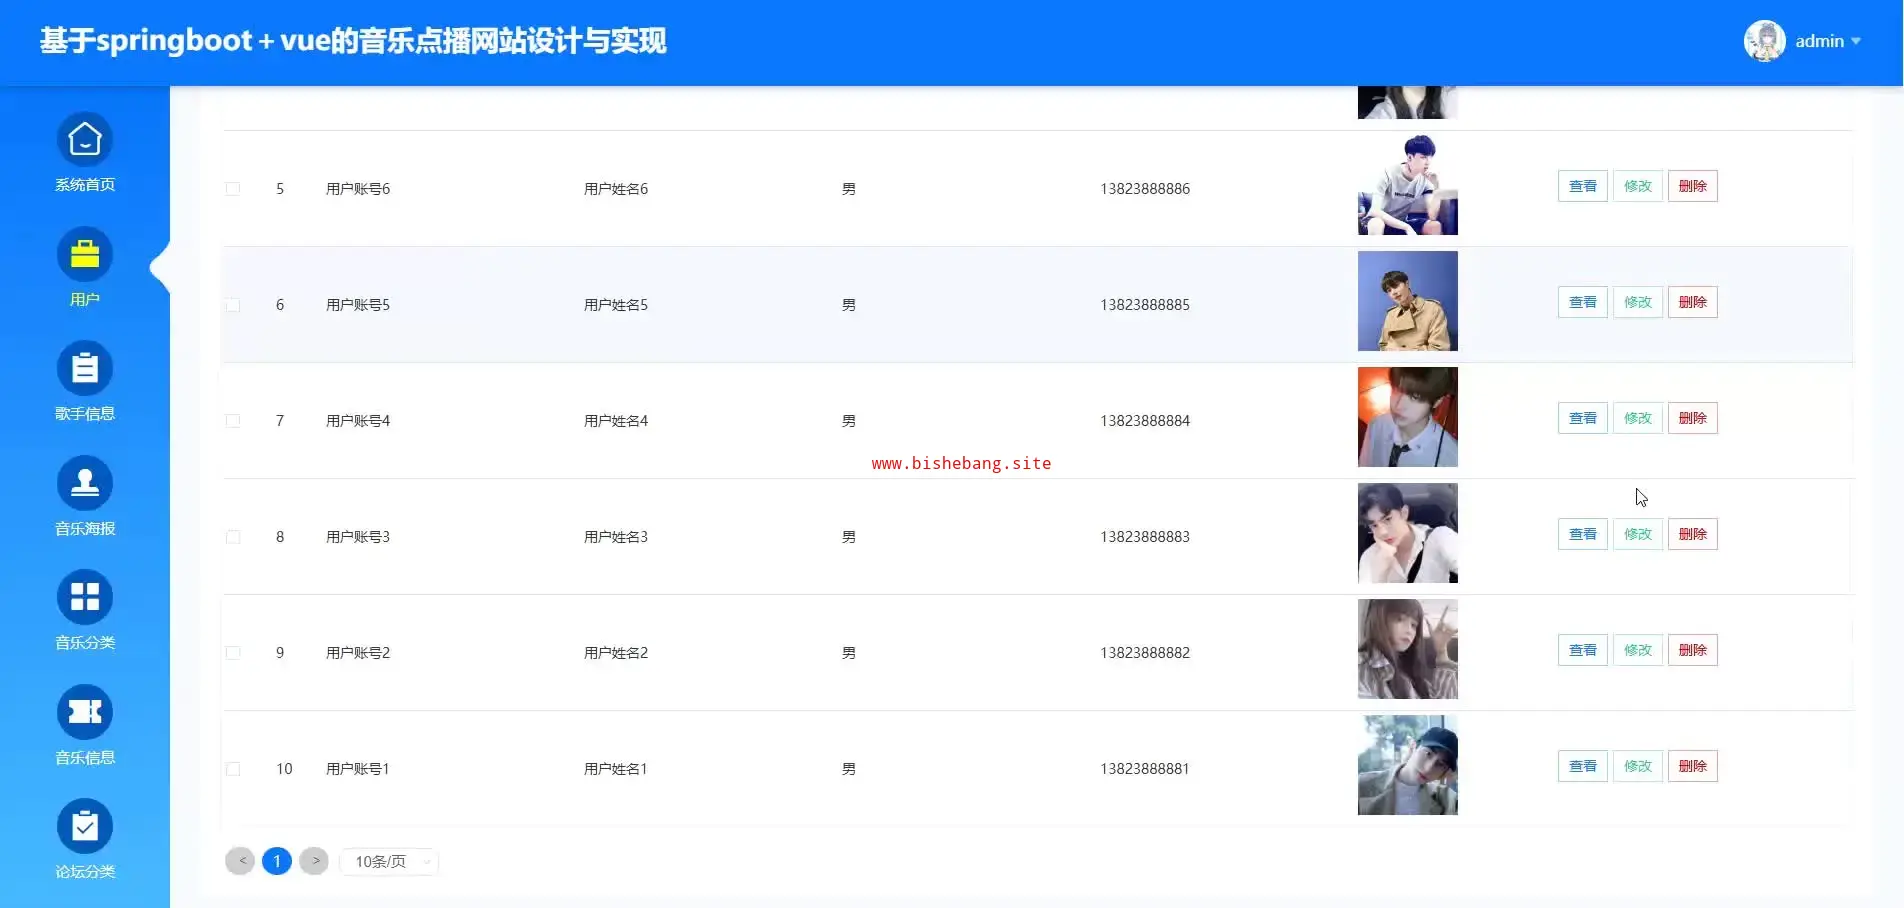Edit 用户账号6 with 修改
Screen dimensions: 1904x908
pos(1638,186)
